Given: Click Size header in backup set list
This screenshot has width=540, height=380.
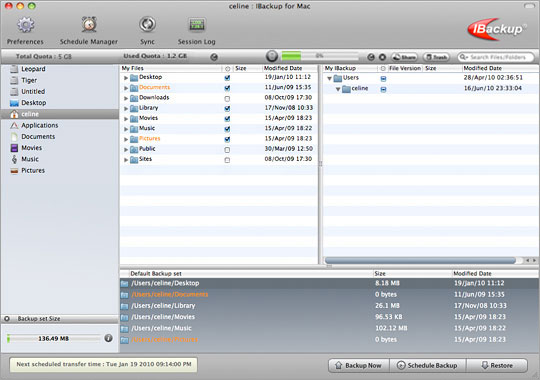Looking at the screenshot, I should (x=412, y=274).
